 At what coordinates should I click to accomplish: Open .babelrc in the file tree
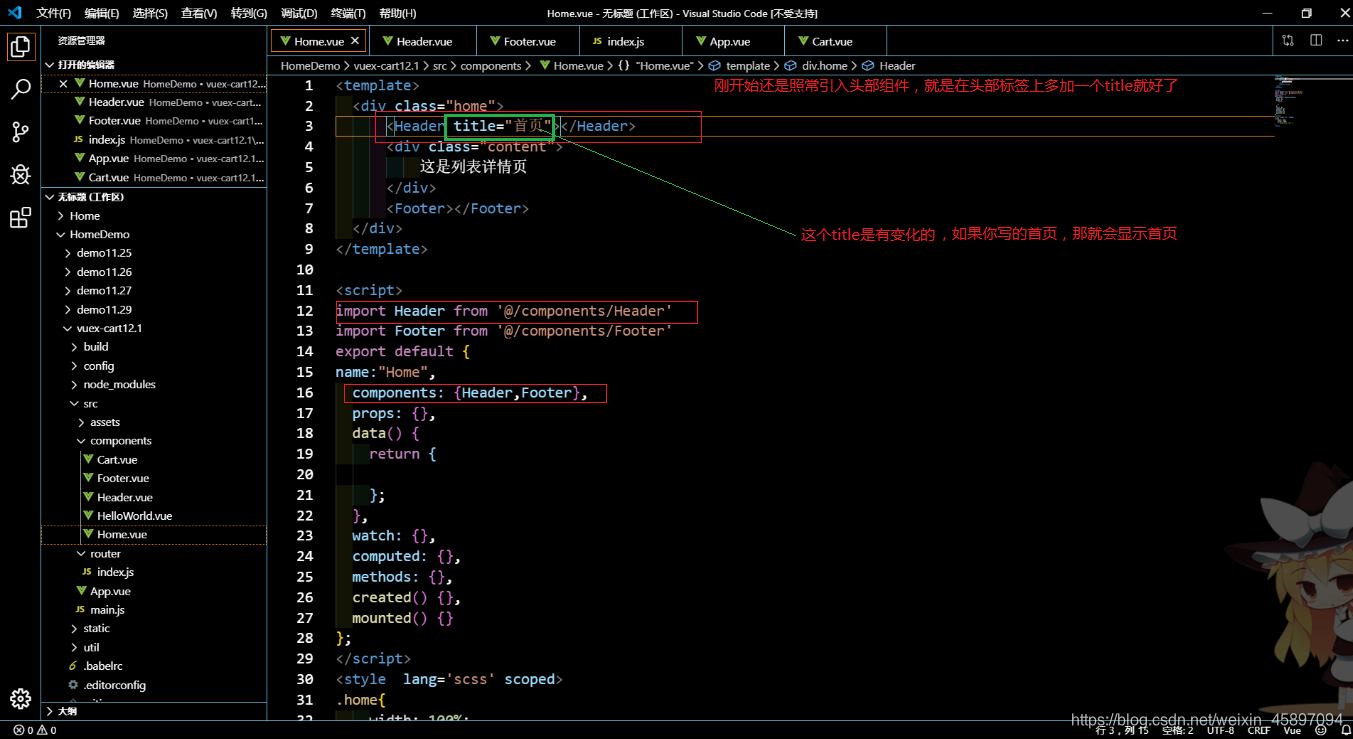point(154,666)
